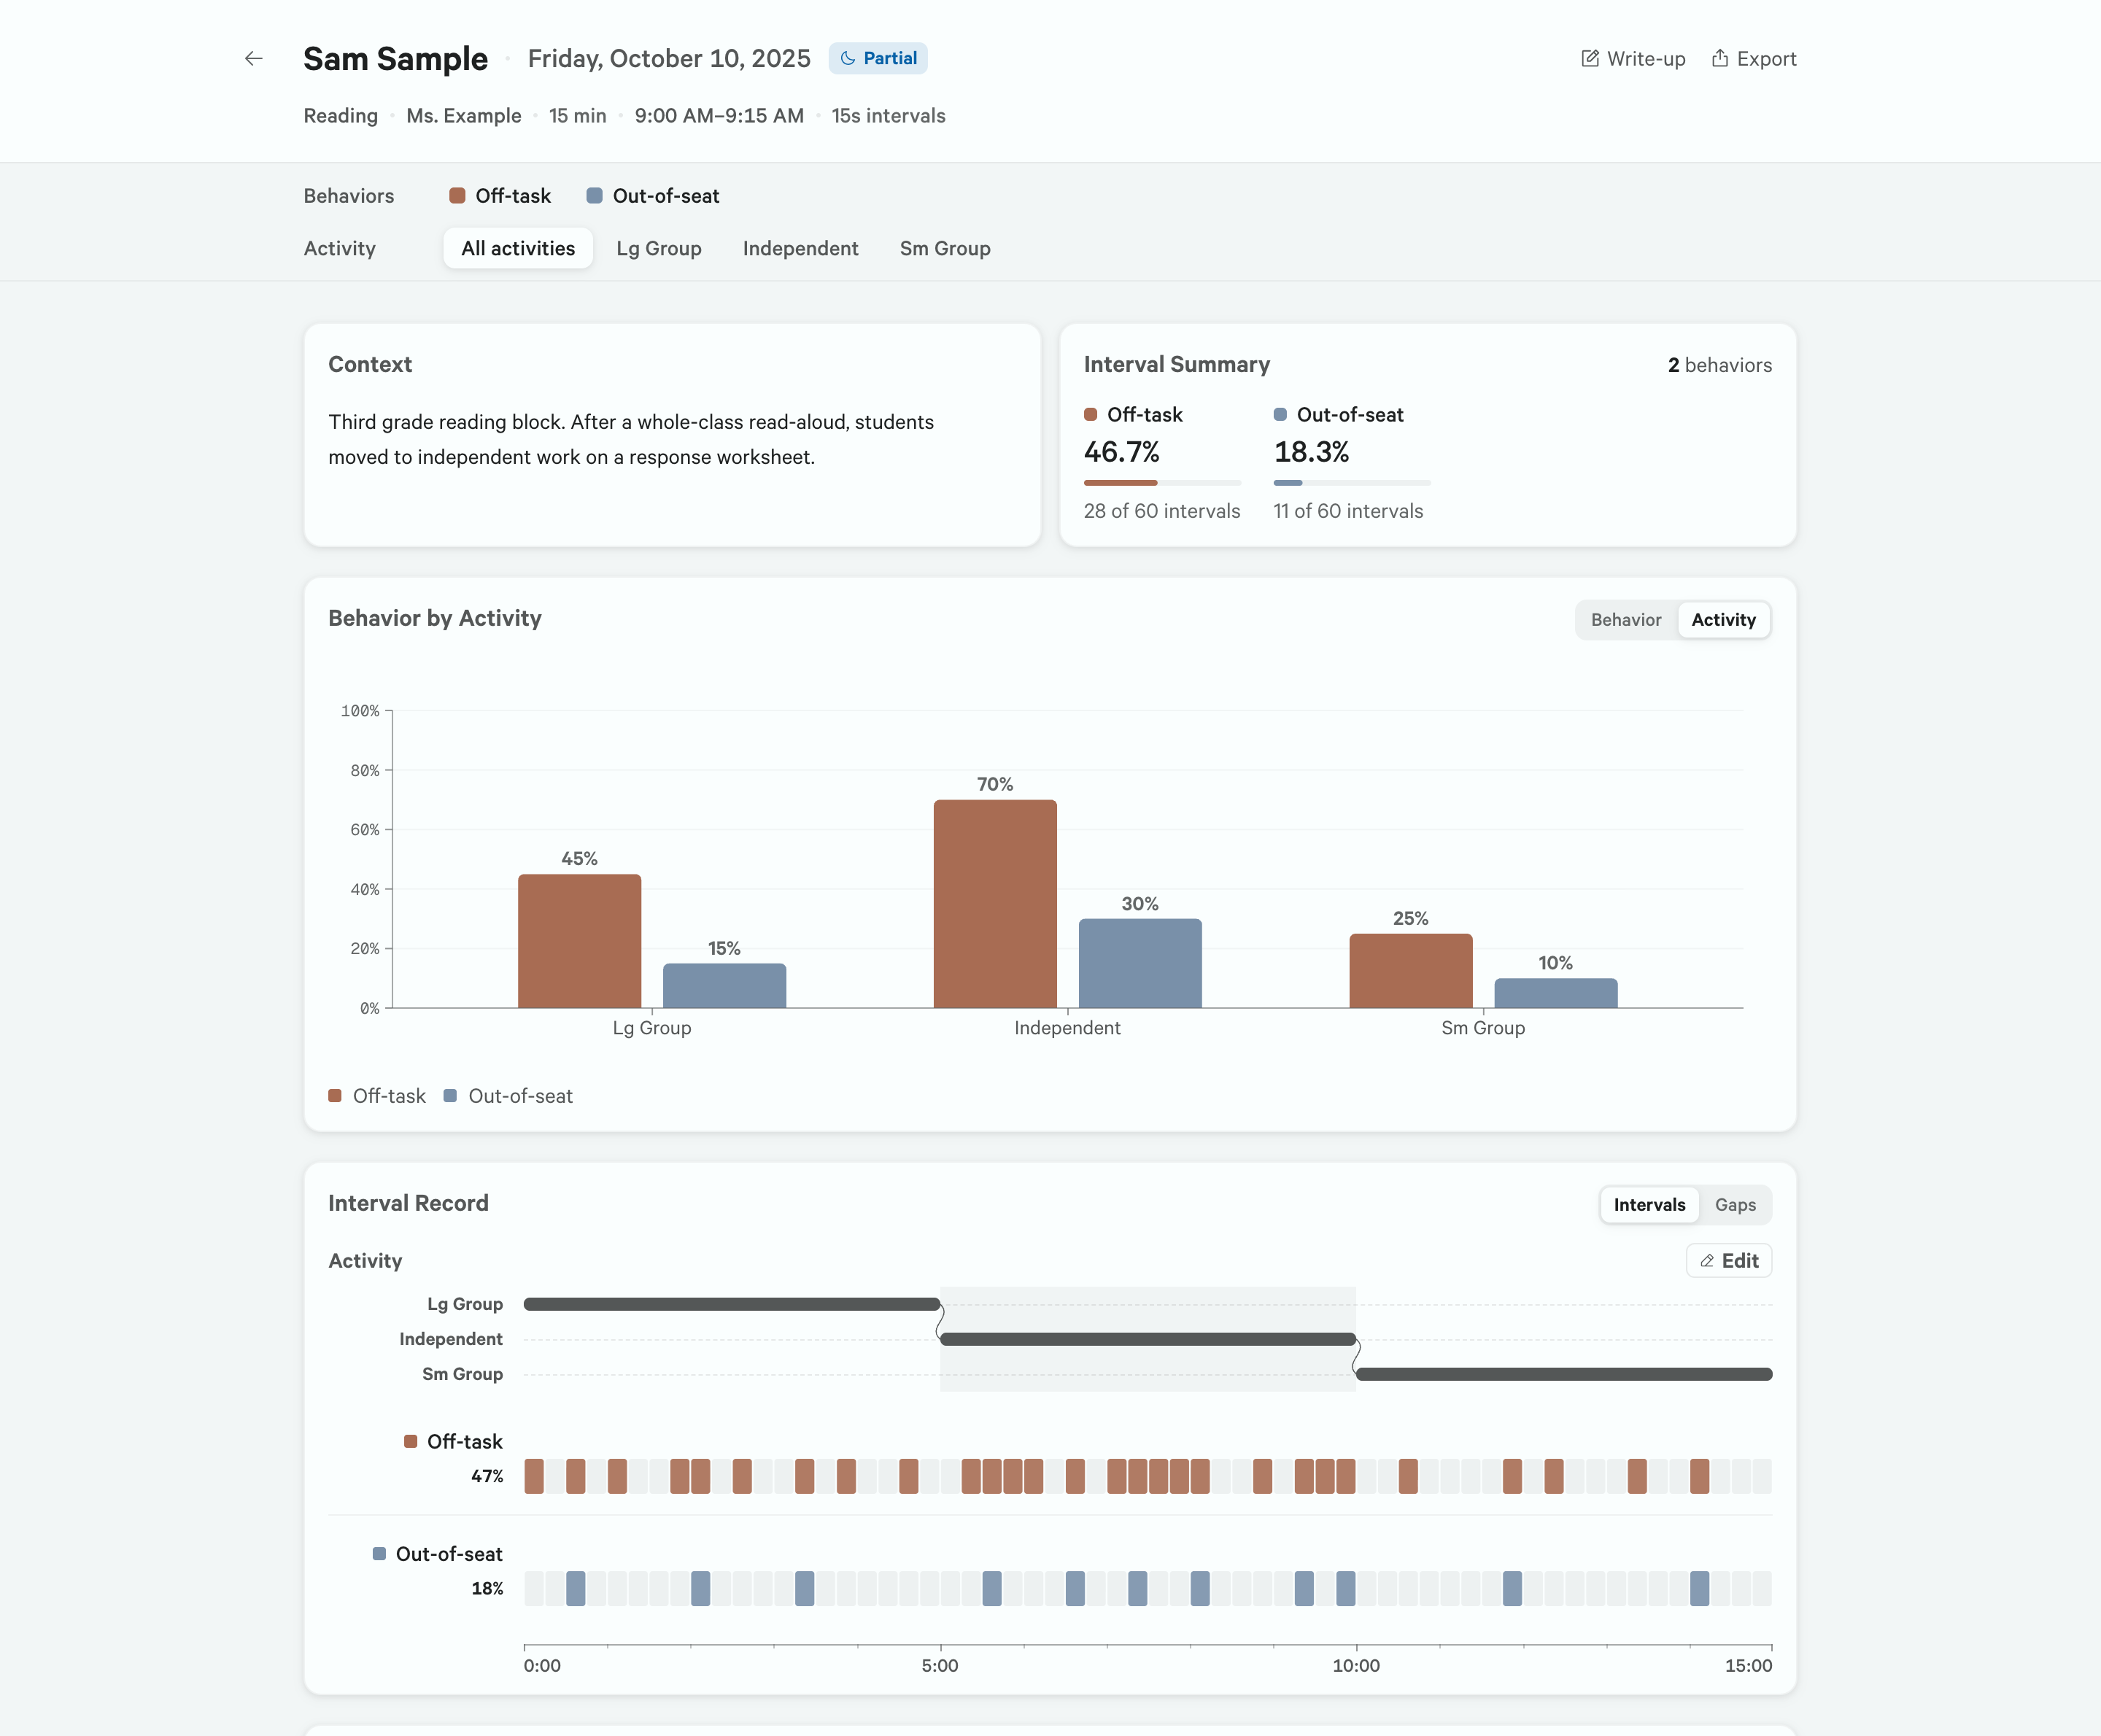This screenshot has height=1736, width=2101.
Task: Click the Export share icon
Action: tap(1719, 58)
